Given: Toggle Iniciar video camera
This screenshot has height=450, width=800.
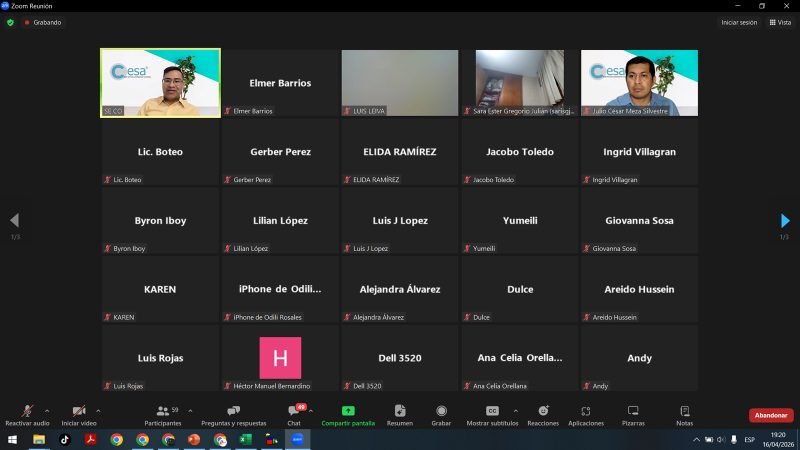Looking at the screenshot, I should point(79,415).
